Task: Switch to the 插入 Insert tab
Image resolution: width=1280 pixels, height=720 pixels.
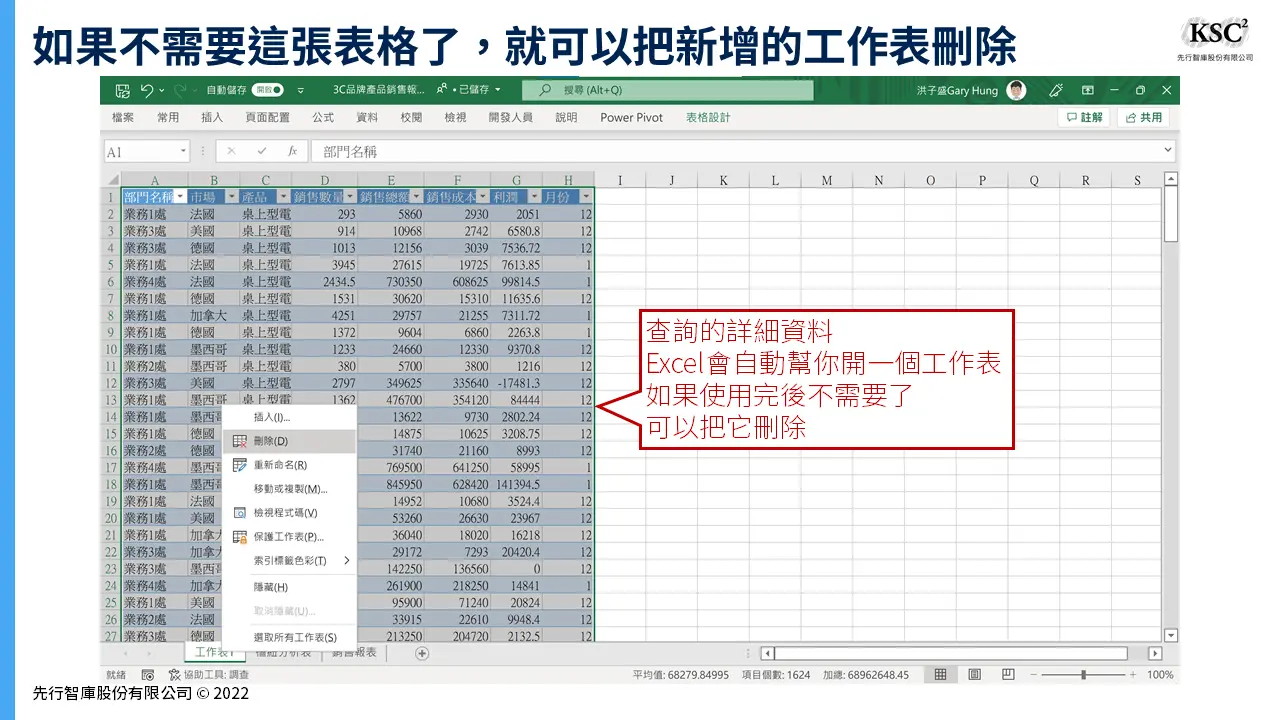Action: tap(212, 117)
